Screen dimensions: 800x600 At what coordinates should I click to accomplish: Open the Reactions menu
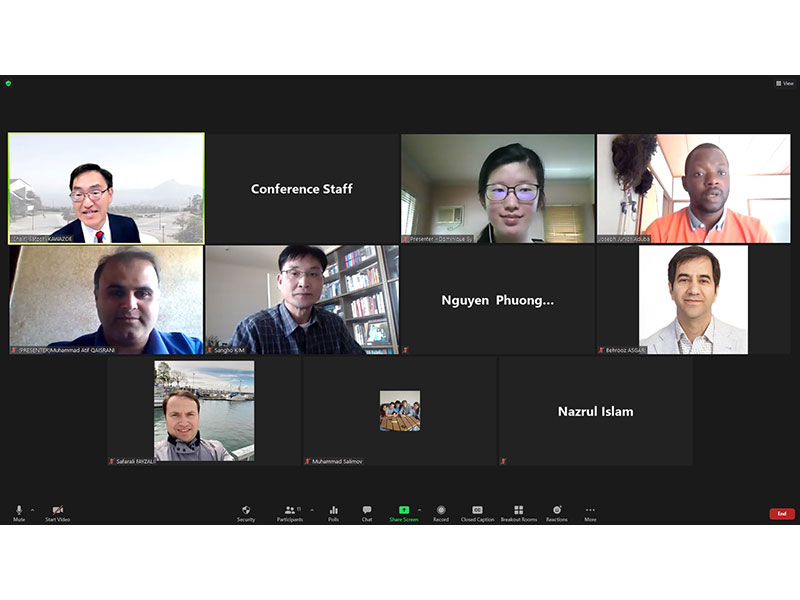(557, 510)
